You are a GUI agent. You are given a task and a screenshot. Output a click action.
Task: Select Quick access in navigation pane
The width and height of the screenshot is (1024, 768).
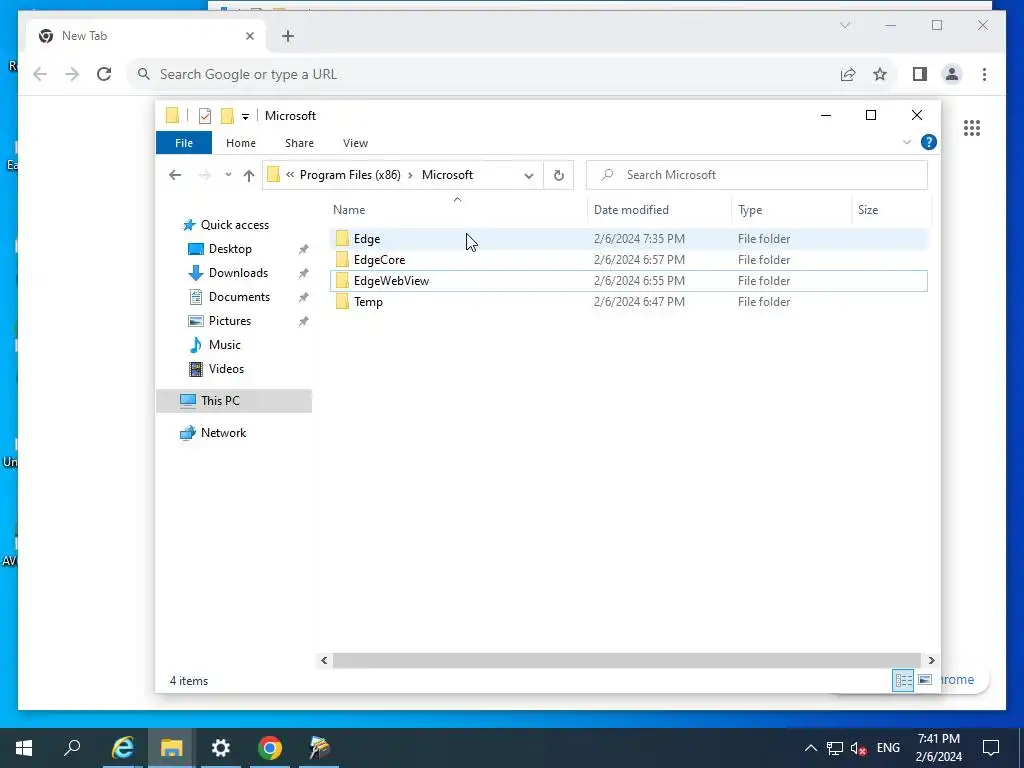tap(234, 225)
